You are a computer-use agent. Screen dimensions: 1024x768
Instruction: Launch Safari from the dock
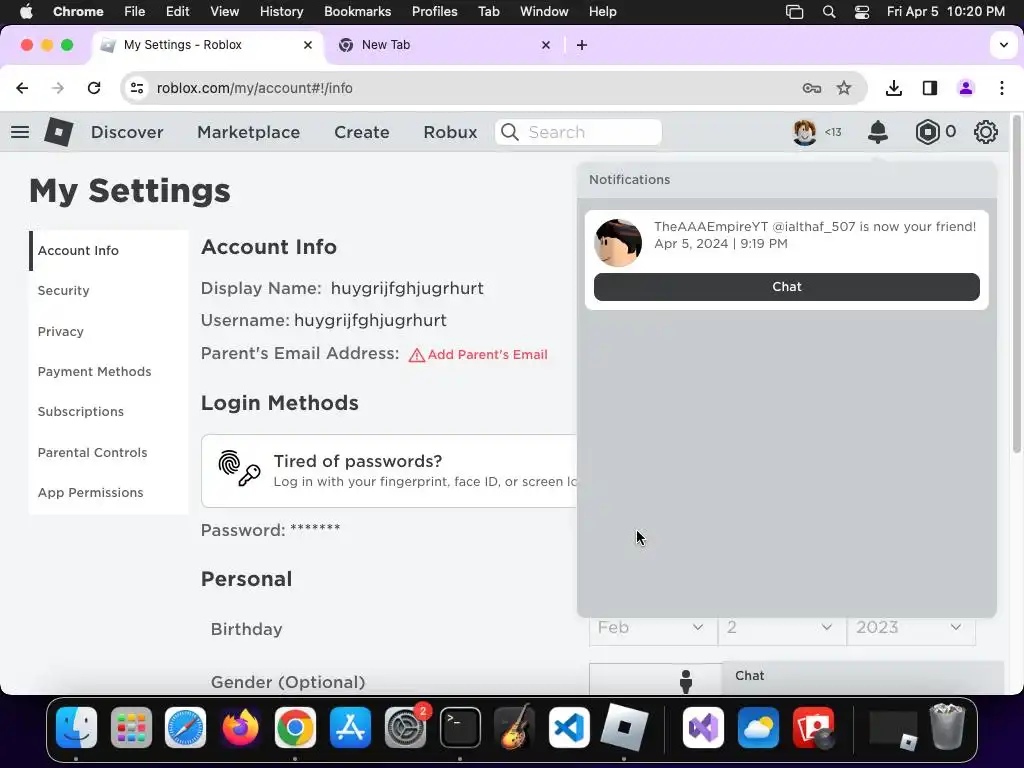[185, 727]
